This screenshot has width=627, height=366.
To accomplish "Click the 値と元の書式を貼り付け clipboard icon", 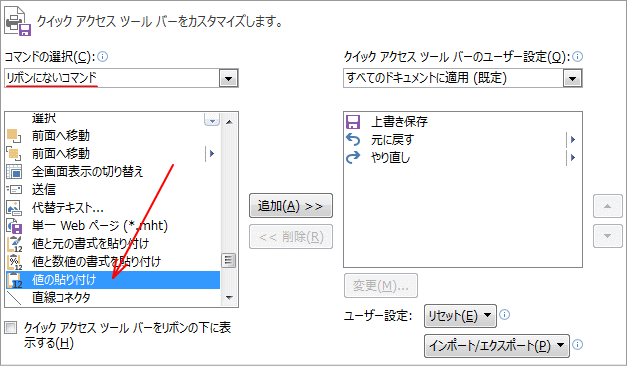I will pos(14,244).
